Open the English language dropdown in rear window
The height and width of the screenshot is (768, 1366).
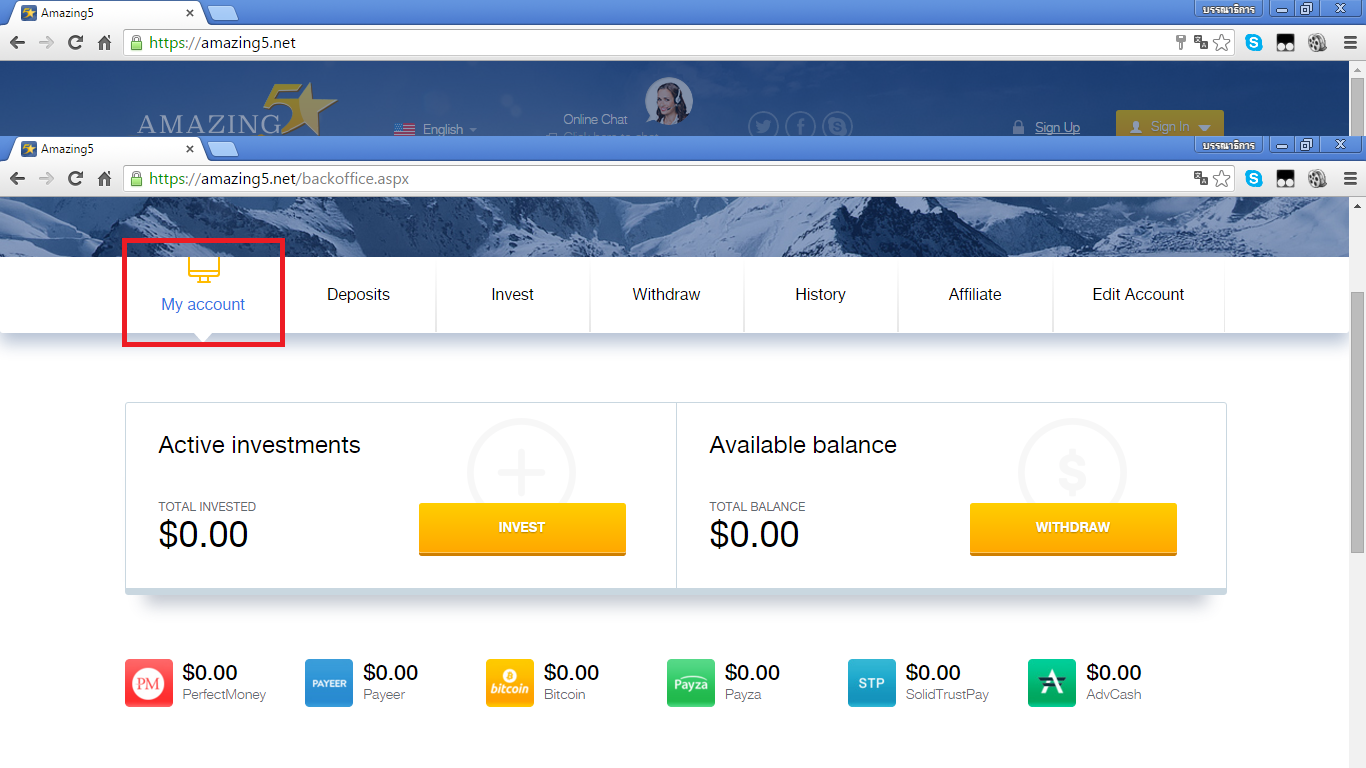pos(436,129)
